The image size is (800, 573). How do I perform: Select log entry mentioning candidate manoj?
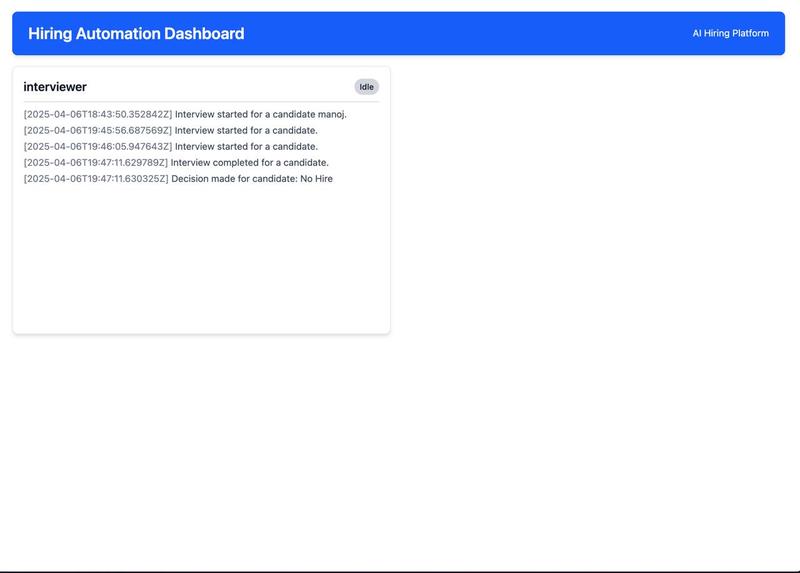point(185,114)
